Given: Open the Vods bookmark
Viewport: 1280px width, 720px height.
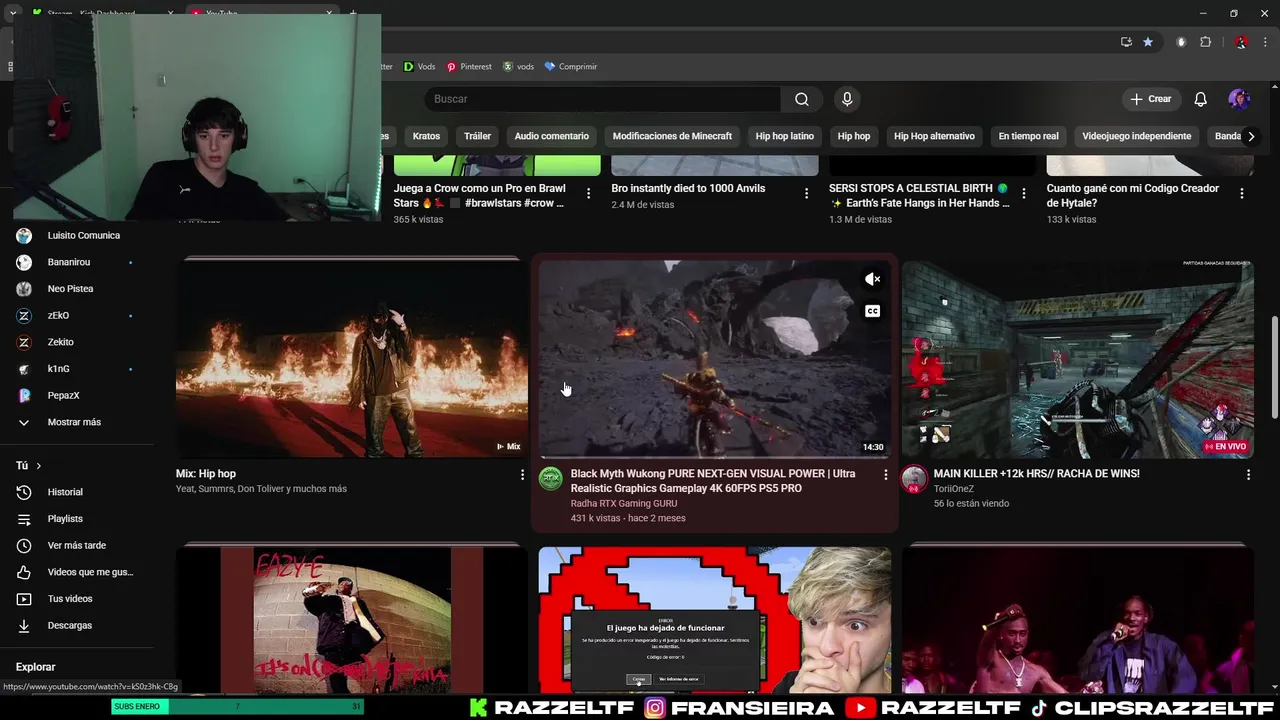Looking at the screenshot, I should 419,66.
